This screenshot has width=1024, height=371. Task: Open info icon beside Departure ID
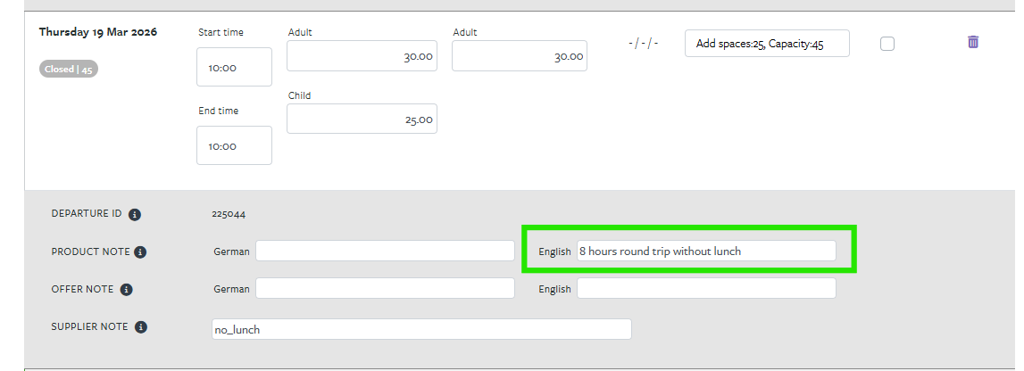[135, 214]
